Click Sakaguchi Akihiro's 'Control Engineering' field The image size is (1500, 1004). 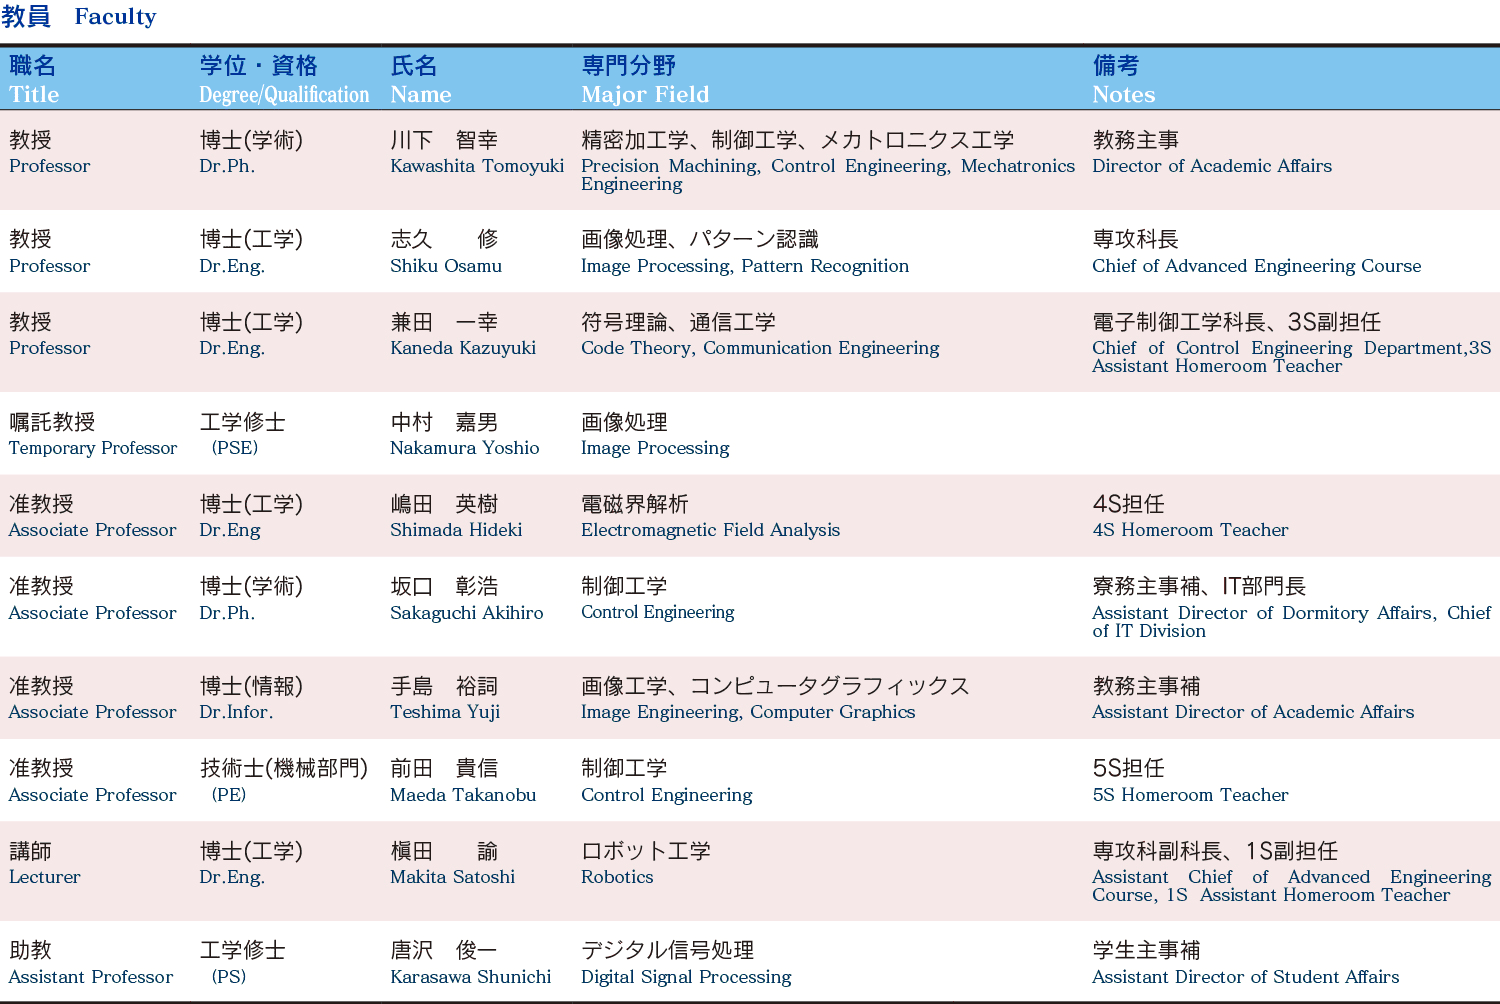[x=658, y=612]
